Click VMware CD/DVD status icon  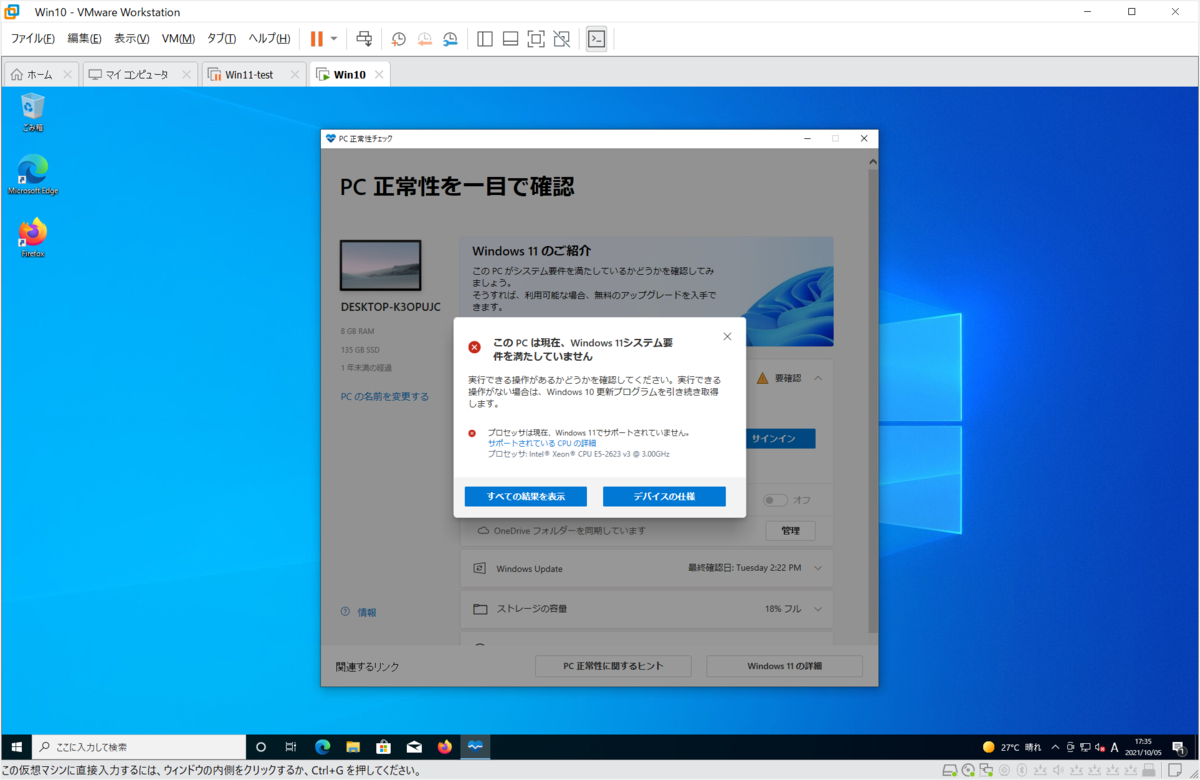[x=969, y=770]
